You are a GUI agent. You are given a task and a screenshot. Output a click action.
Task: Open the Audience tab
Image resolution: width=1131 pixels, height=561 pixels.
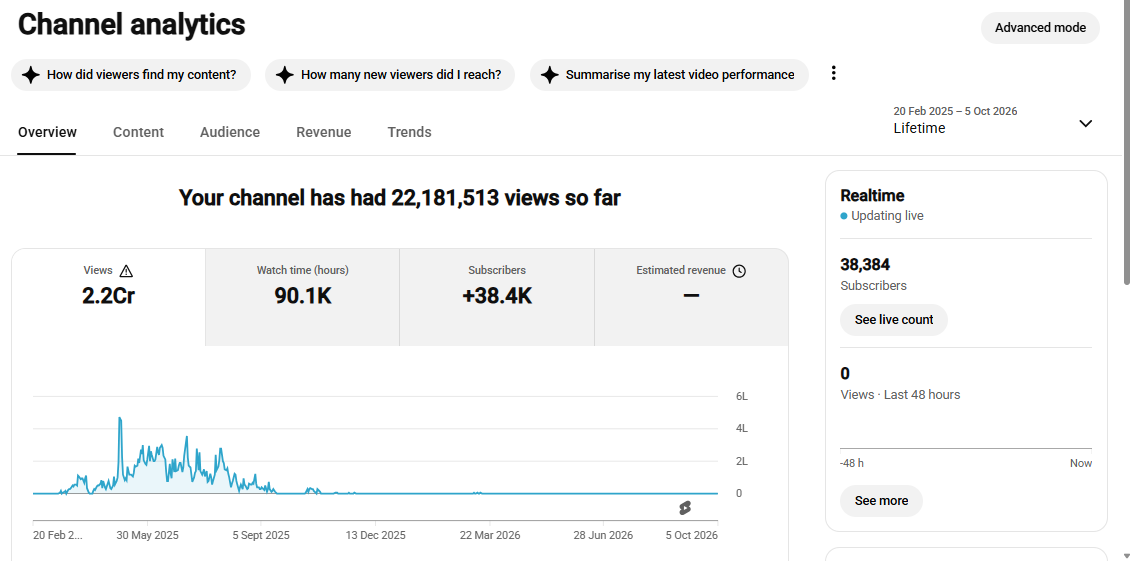click(x=230, y=132)
